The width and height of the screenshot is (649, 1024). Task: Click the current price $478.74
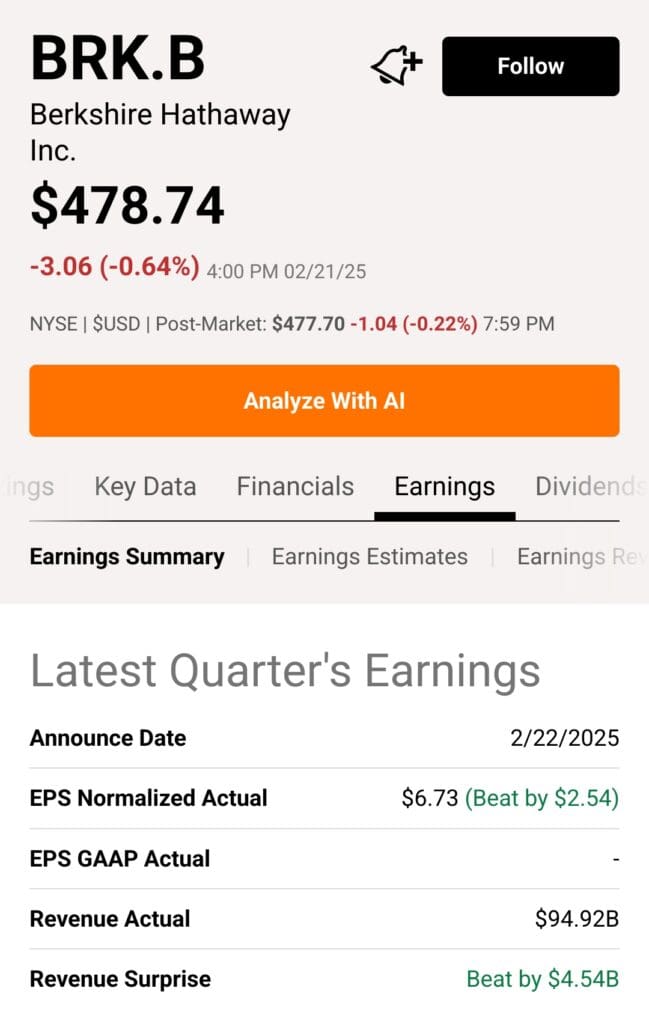(127, 204)
